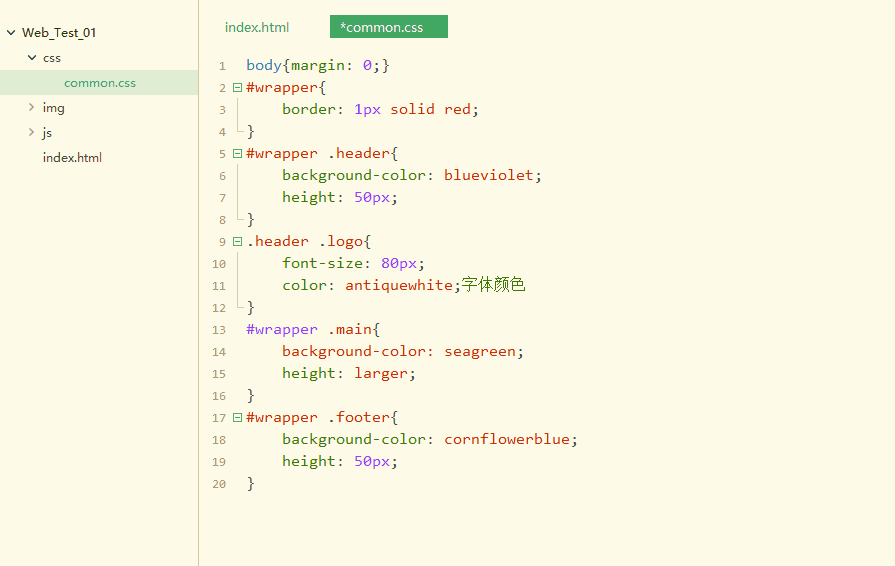The image size is (895, 566).
Task: Place cursor on 'body{margin: 0;}' line
Action: click(x=318, y=66)
